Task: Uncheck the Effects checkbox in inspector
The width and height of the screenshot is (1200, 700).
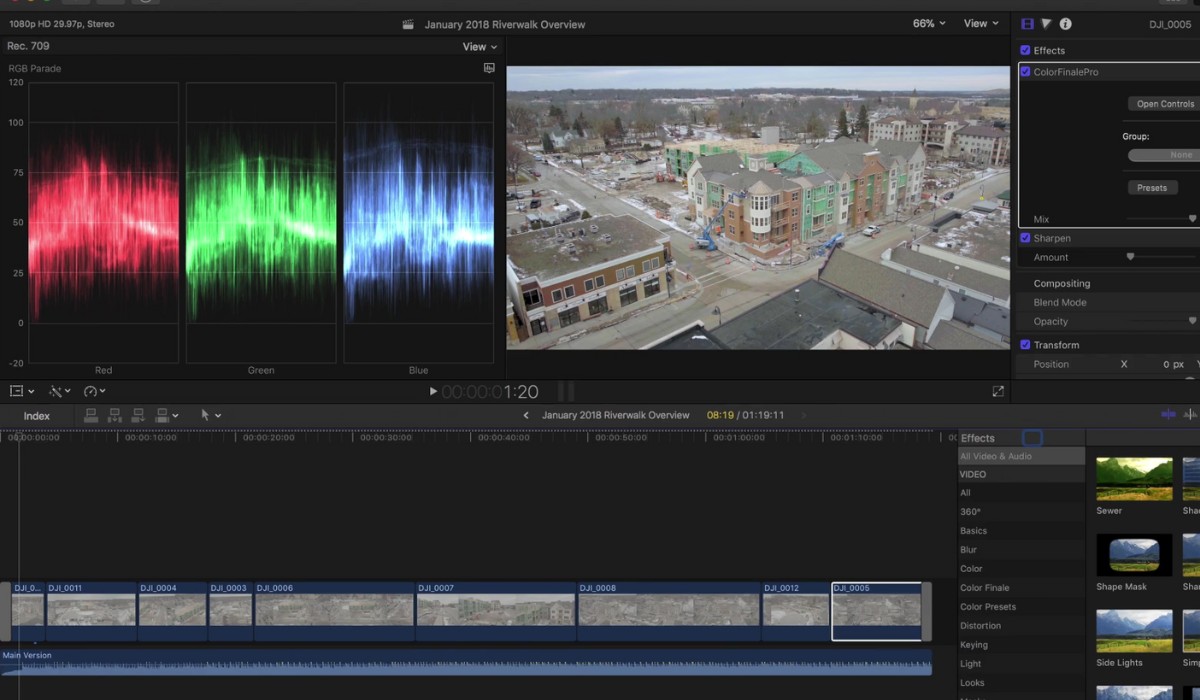Action: [x=1025, y=50]
